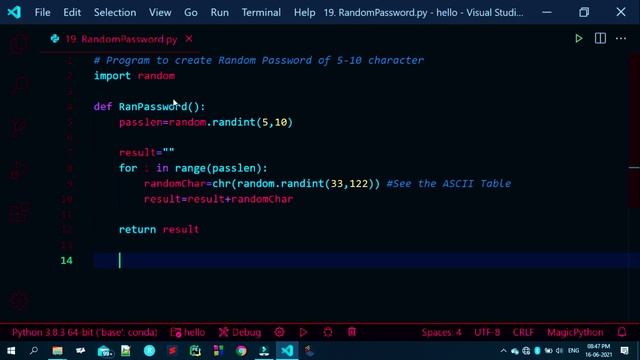Select Python 3.8.3 interpreter in status bar
The width and height of the screenshot is (640, 360).
point(84,332)
